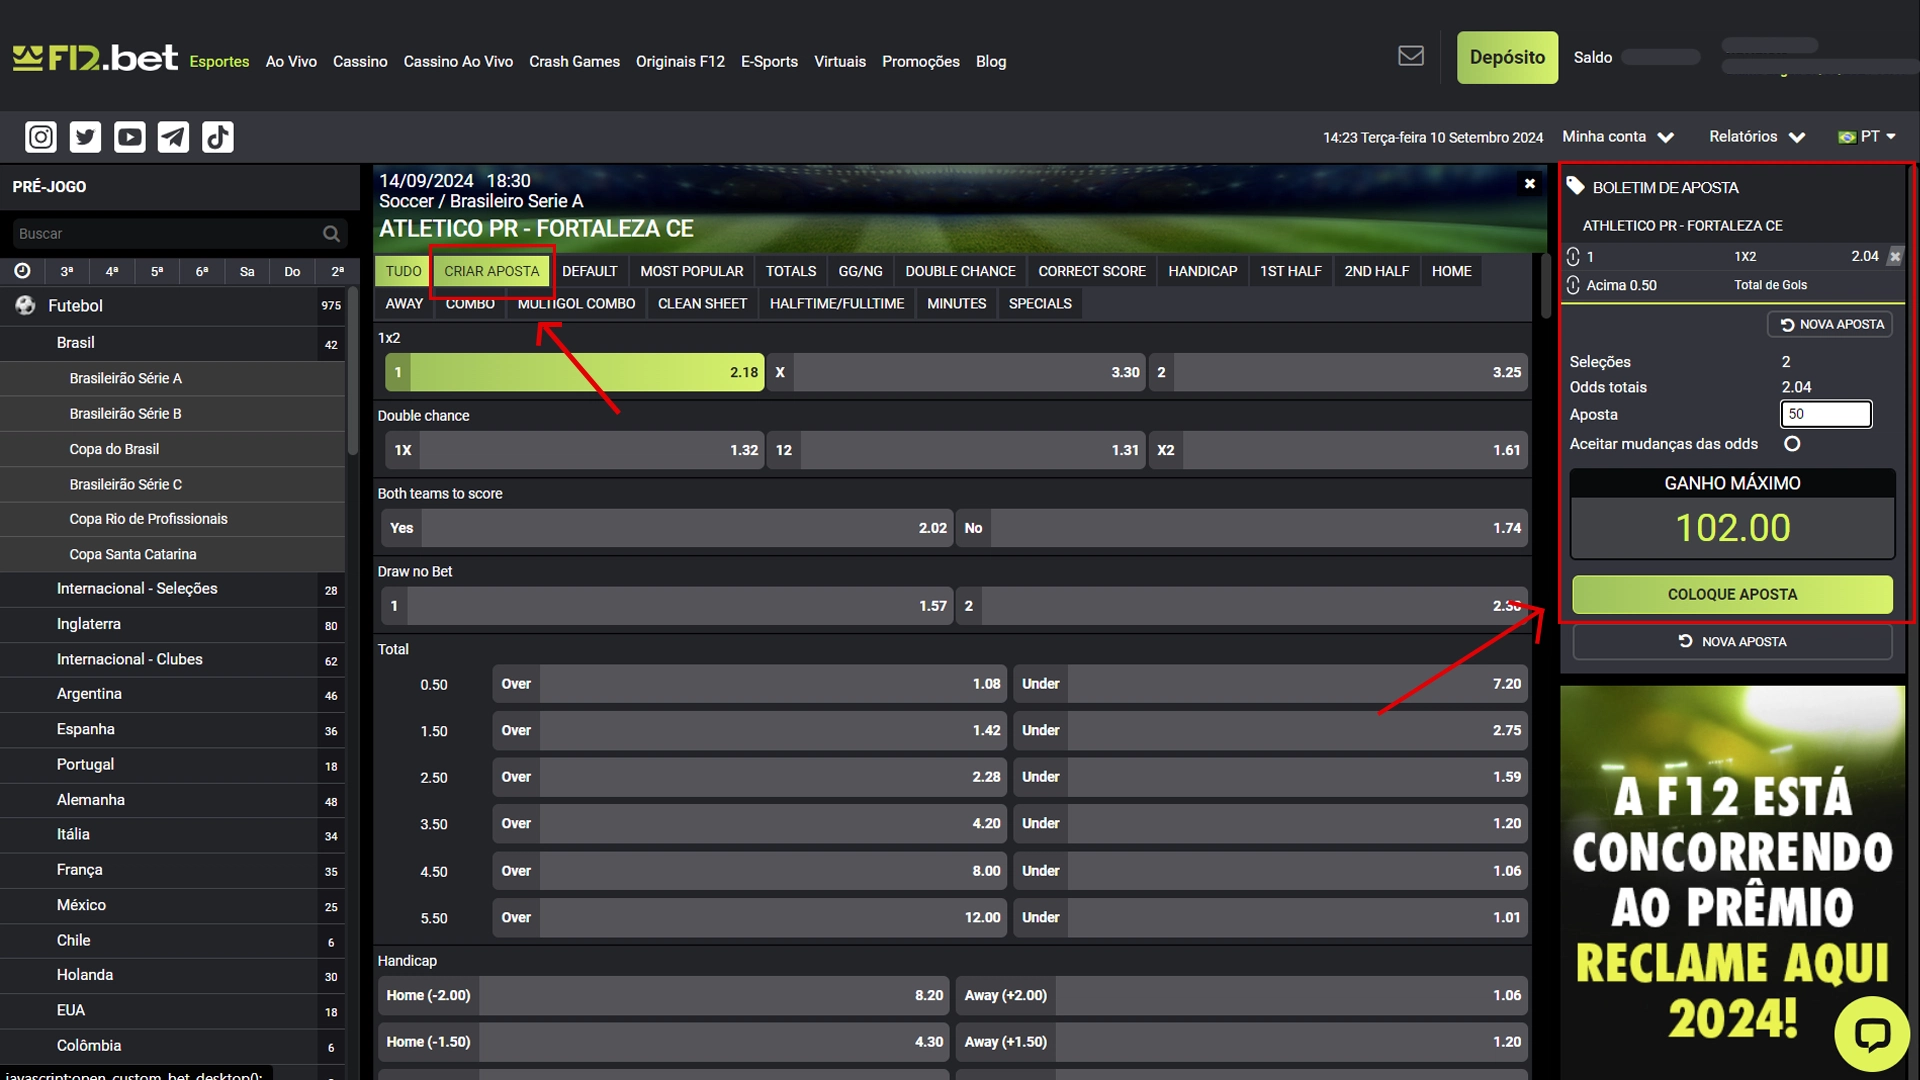The height and width of the screenshot is (1080, 1920).
Task: Click the search magnifier in Buscar field
Action: point(331,234)
